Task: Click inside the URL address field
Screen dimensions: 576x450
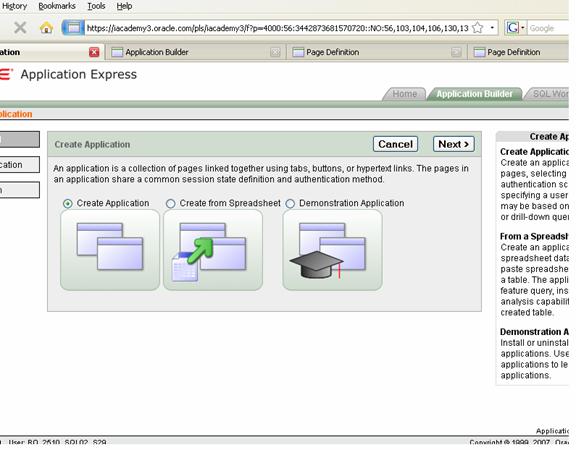Action: 277,28
